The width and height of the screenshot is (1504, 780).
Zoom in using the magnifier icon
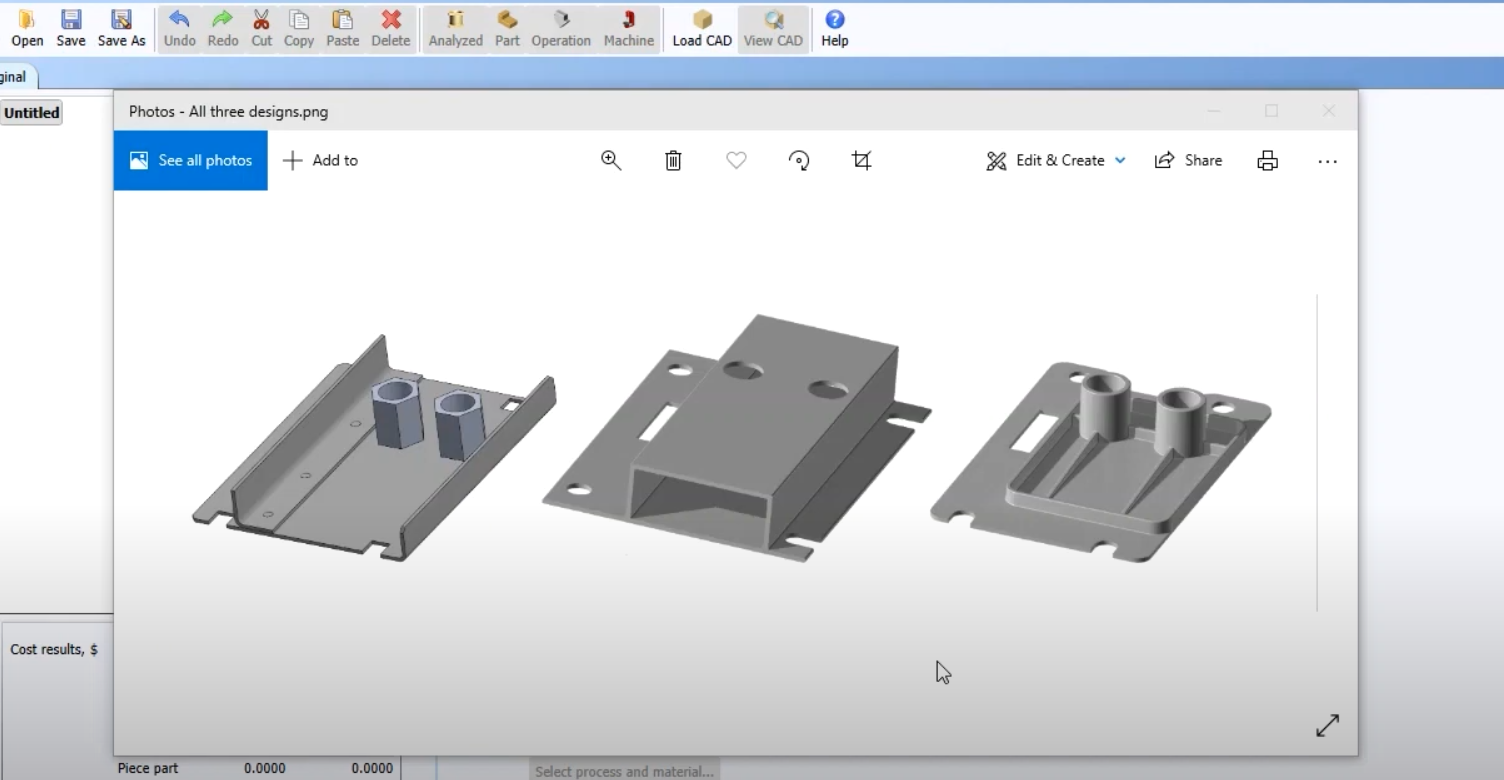[x=611, y=160]
